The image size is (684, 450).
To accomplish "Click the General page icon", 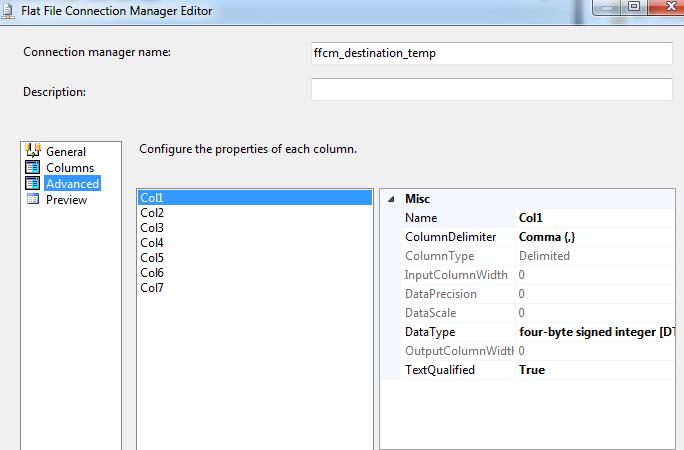I will 32,151.
